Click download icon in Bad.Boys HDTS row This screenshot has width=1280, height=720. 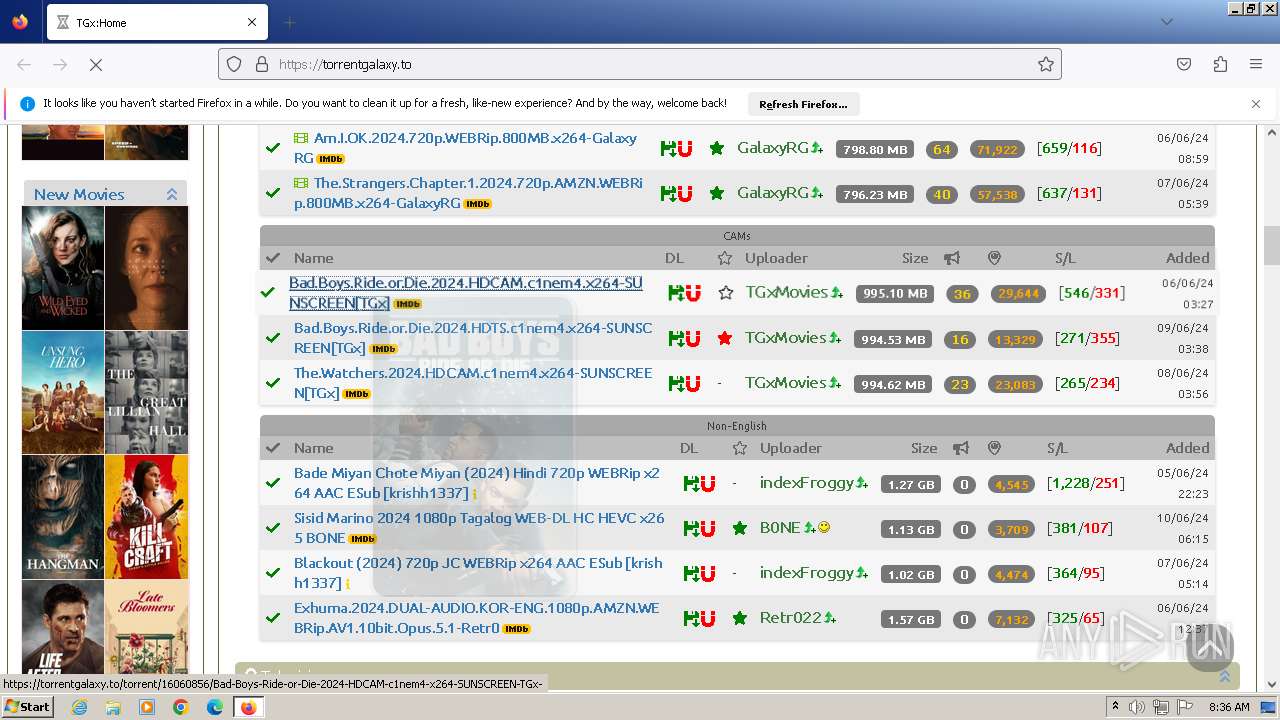677,338
